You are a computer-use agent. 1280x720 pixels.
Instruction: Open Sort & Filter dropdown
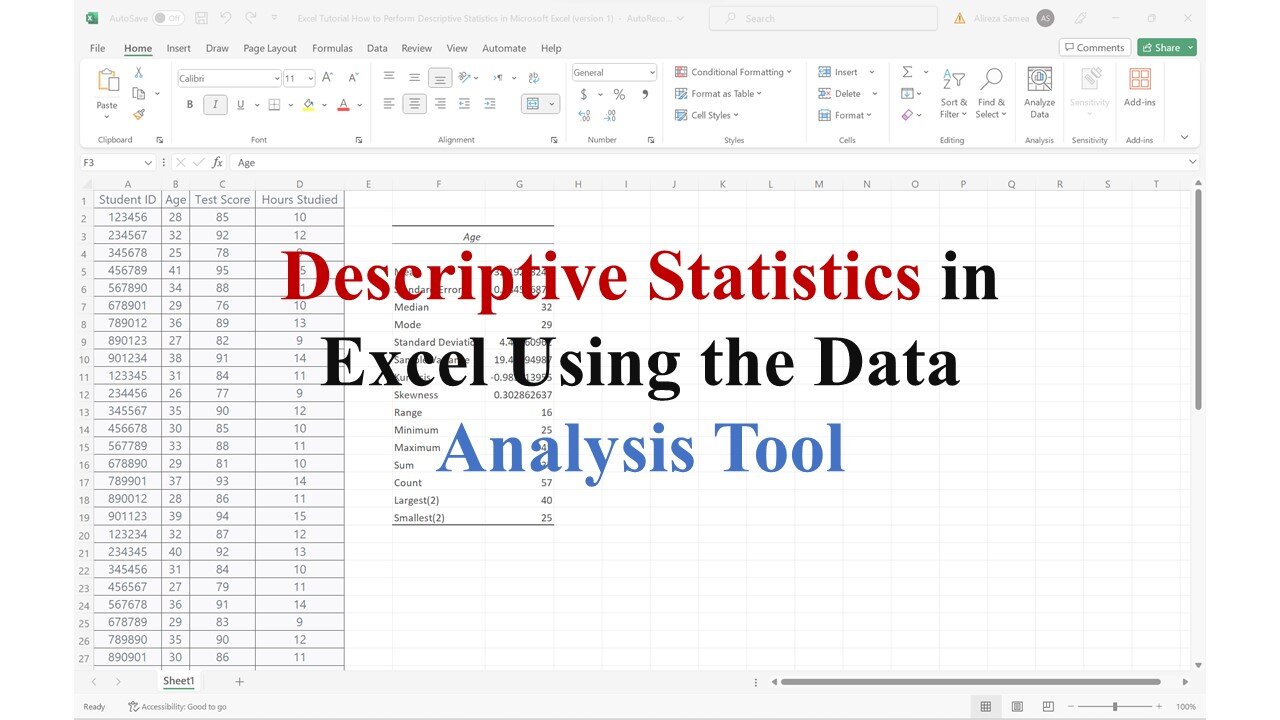click(954, 93)
